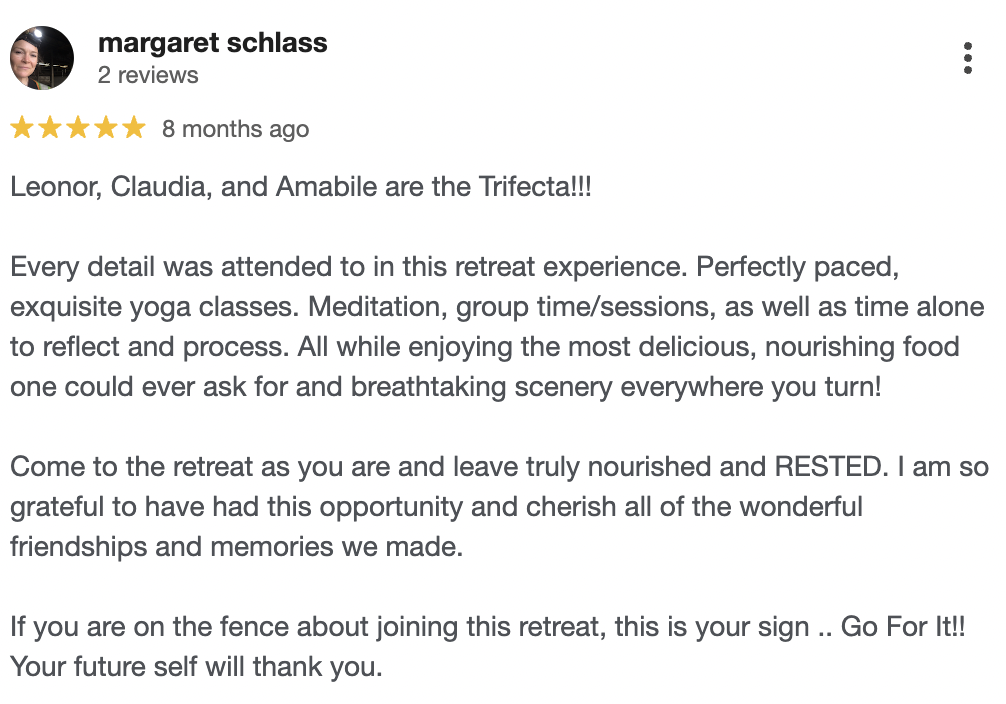Click the fifth gold rating star
Viewport: 1006px width, 704px height.
point(134,128)
